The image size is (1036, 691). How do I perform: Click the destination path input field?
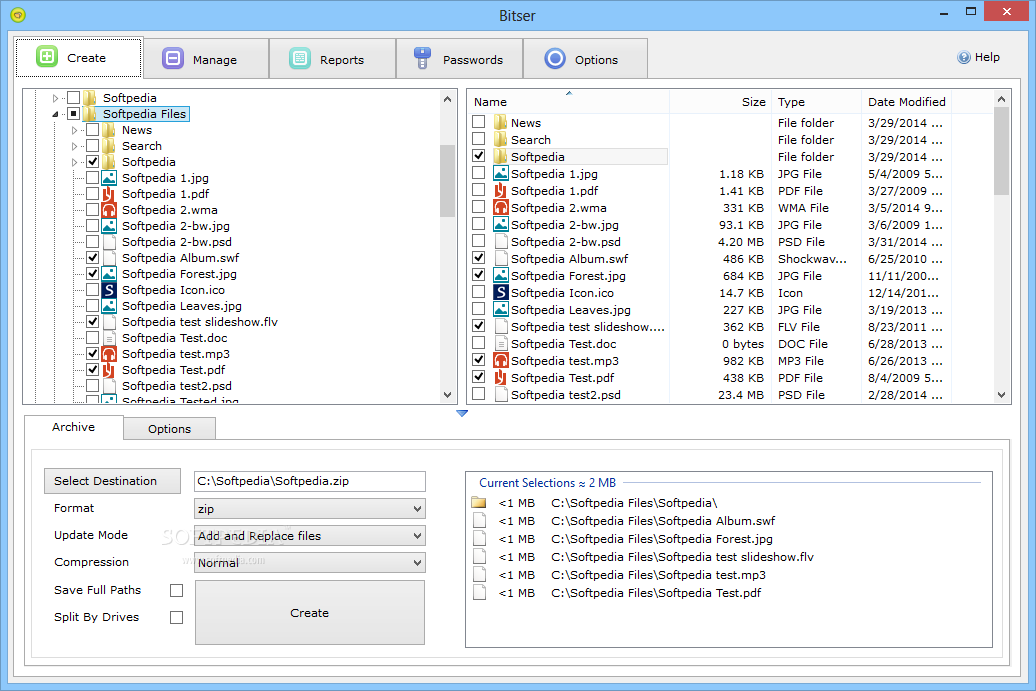click(x=310, y=481)
